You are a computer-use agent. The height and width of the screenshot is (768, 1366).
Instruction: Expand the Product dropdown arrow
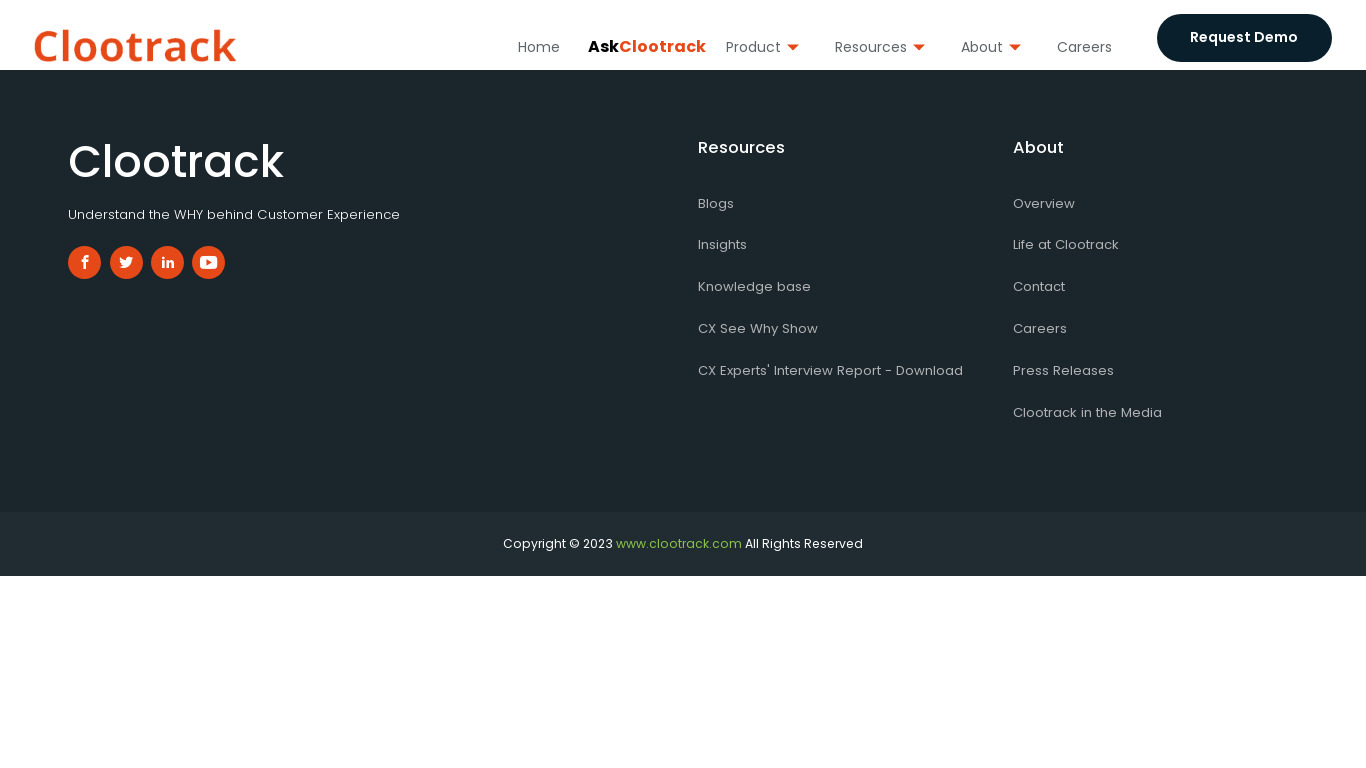click(793, 47)
